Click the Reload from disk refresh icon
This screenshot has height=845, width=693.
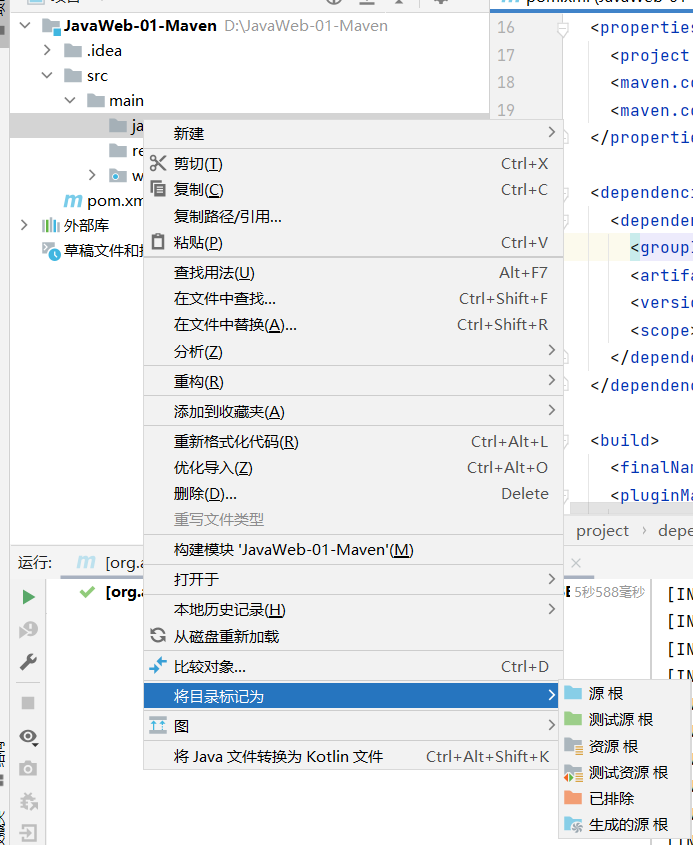(158, 636)
